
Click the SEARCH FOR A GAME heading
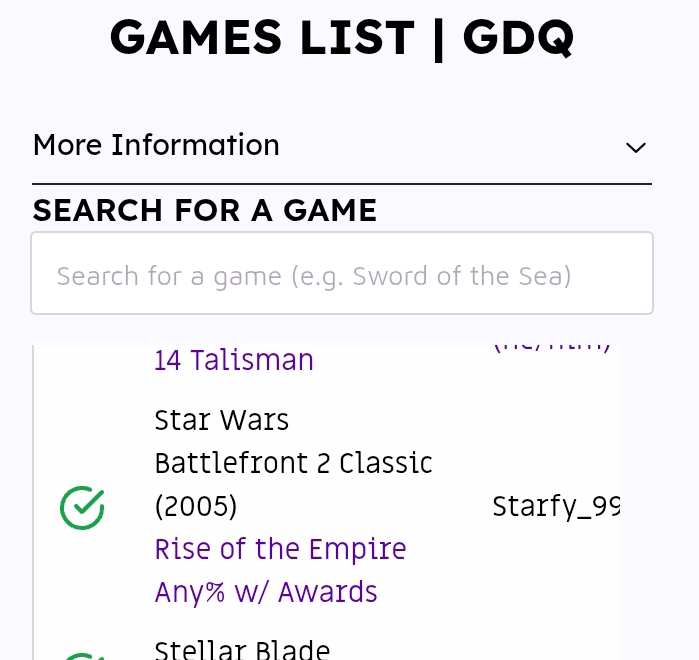pyautogui.click(x=205, y=210)
